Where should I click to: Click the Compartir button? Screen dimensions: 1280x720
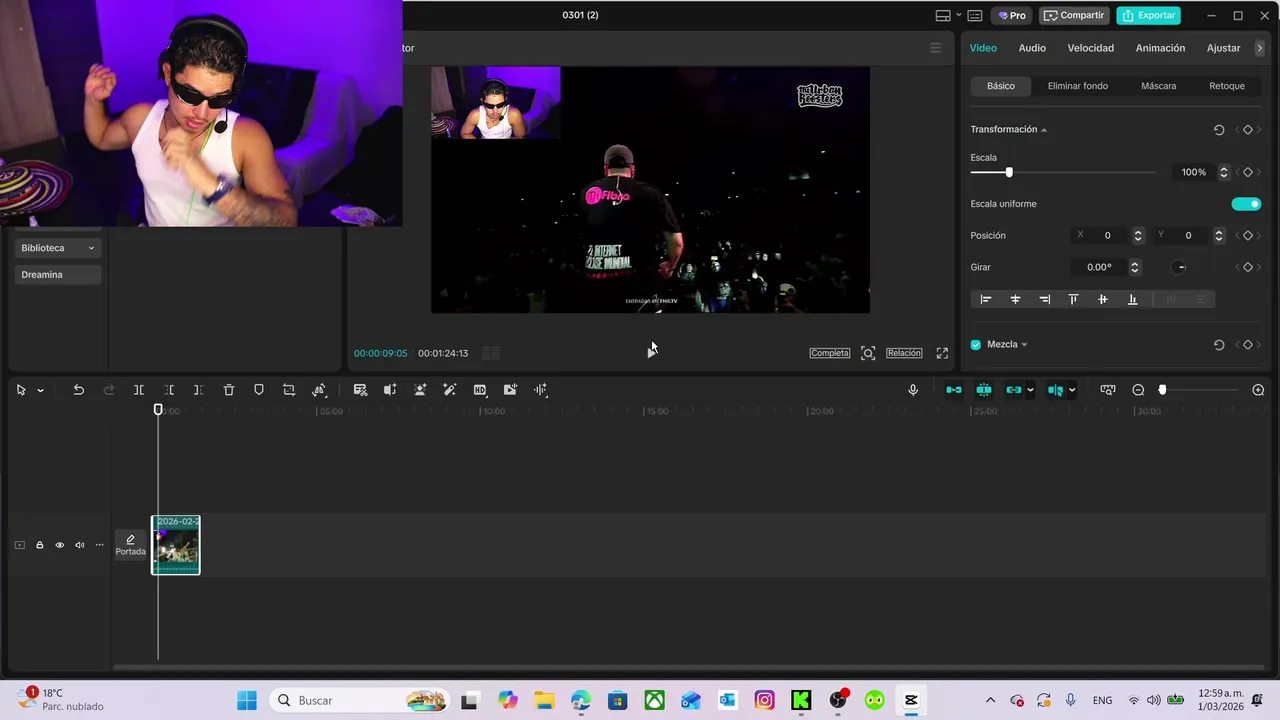[1074, 15]
